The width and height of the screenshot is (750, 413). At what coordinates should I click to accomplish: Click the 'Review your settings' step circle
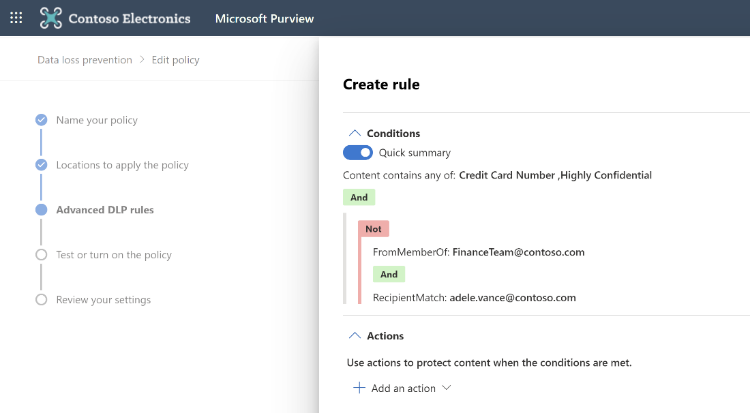[x=41, y=299]
